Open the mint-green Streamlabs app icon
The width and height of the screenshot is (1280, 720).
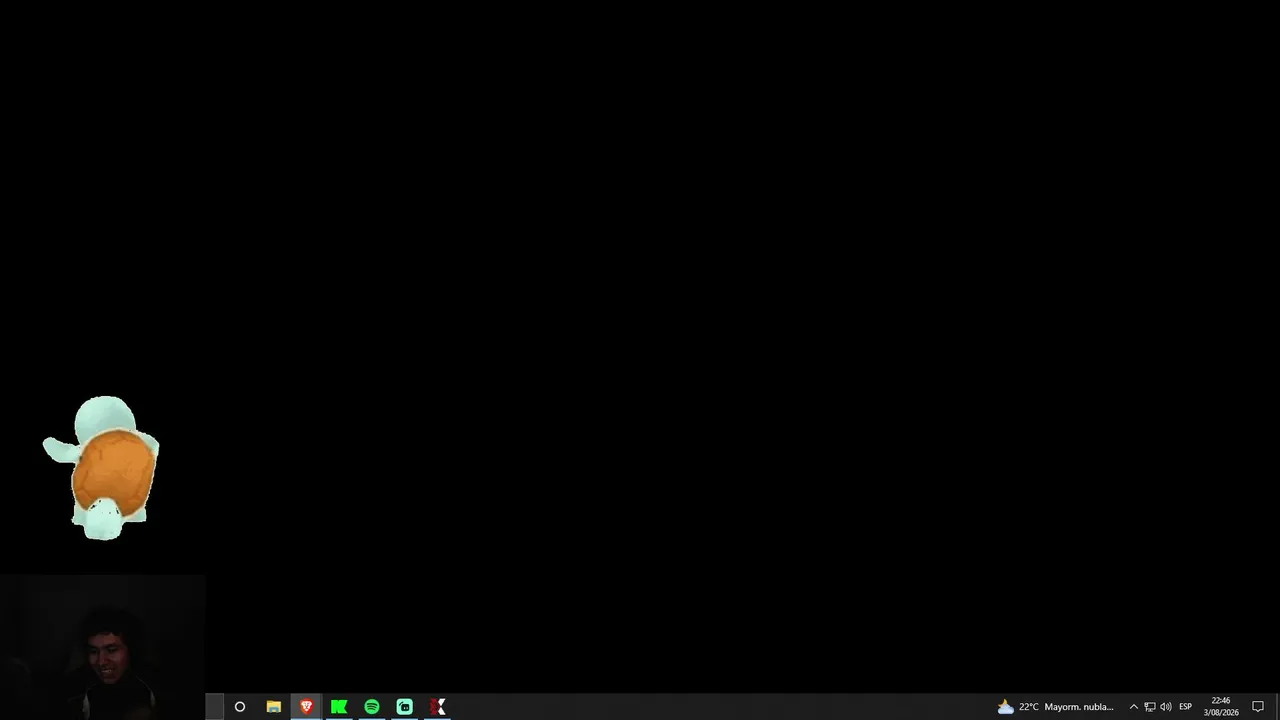click(405, 707)
